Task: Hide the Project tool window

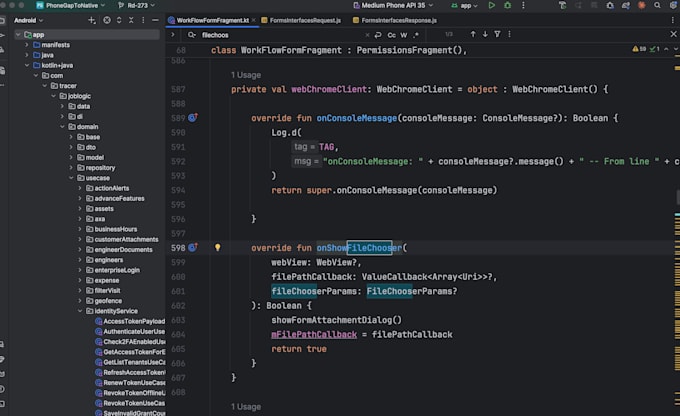Action: (x=155, y=20)
